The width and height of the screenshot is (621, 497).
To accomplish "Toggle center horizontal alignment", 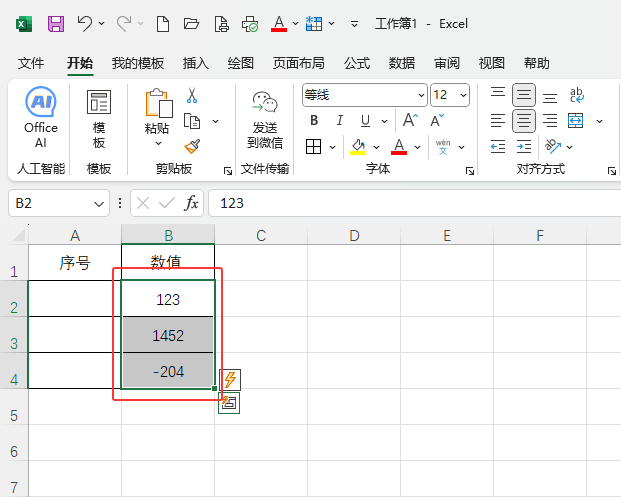I will coord(524,121).
